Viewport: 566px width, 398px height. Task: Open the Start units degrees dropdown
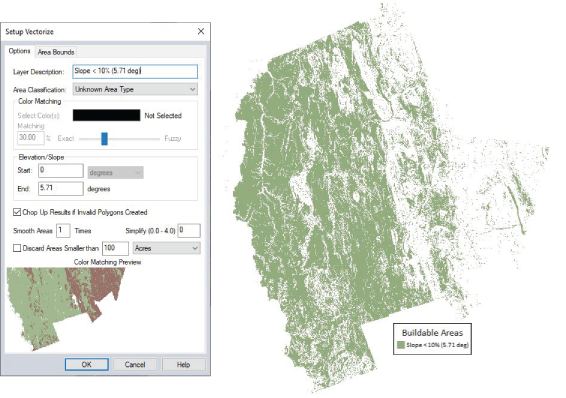tap(116, 172)
